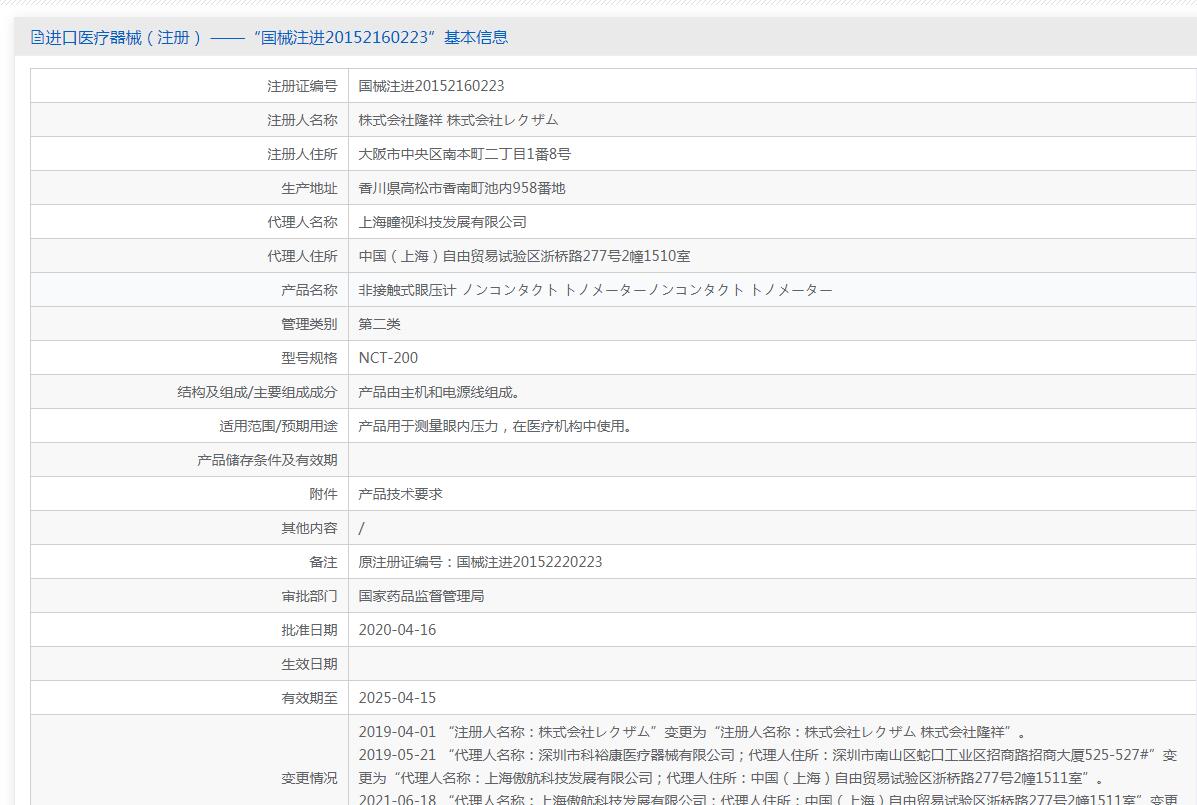
Task: Click the label 备注
Action: pos(323,562)
